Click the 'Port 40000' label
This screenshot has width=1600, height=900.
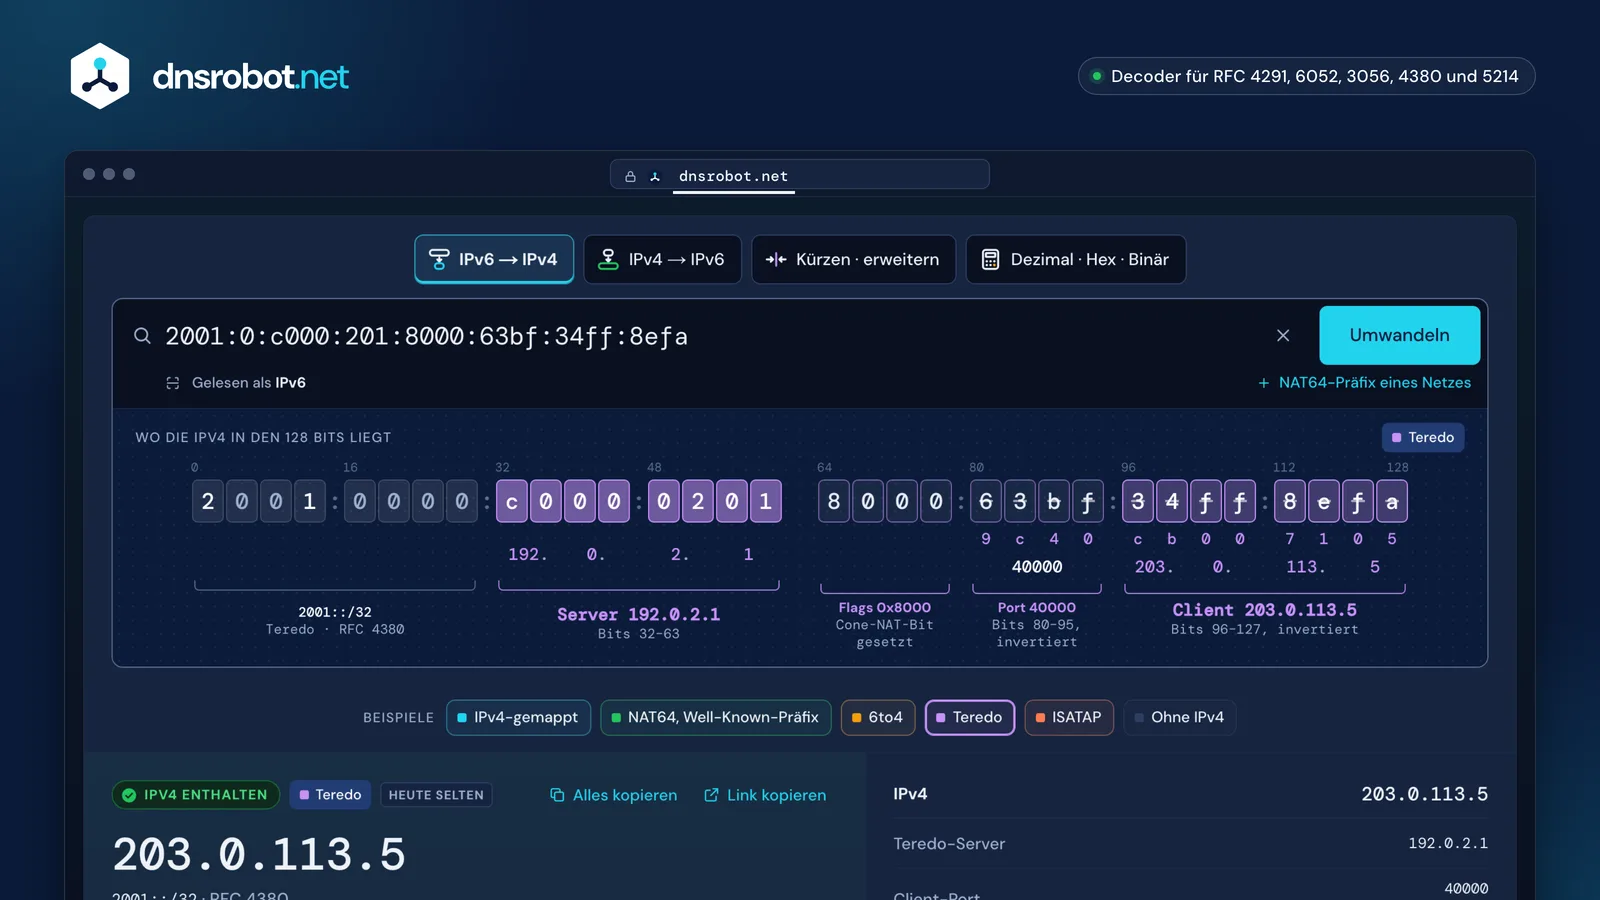coord(1037,608)
